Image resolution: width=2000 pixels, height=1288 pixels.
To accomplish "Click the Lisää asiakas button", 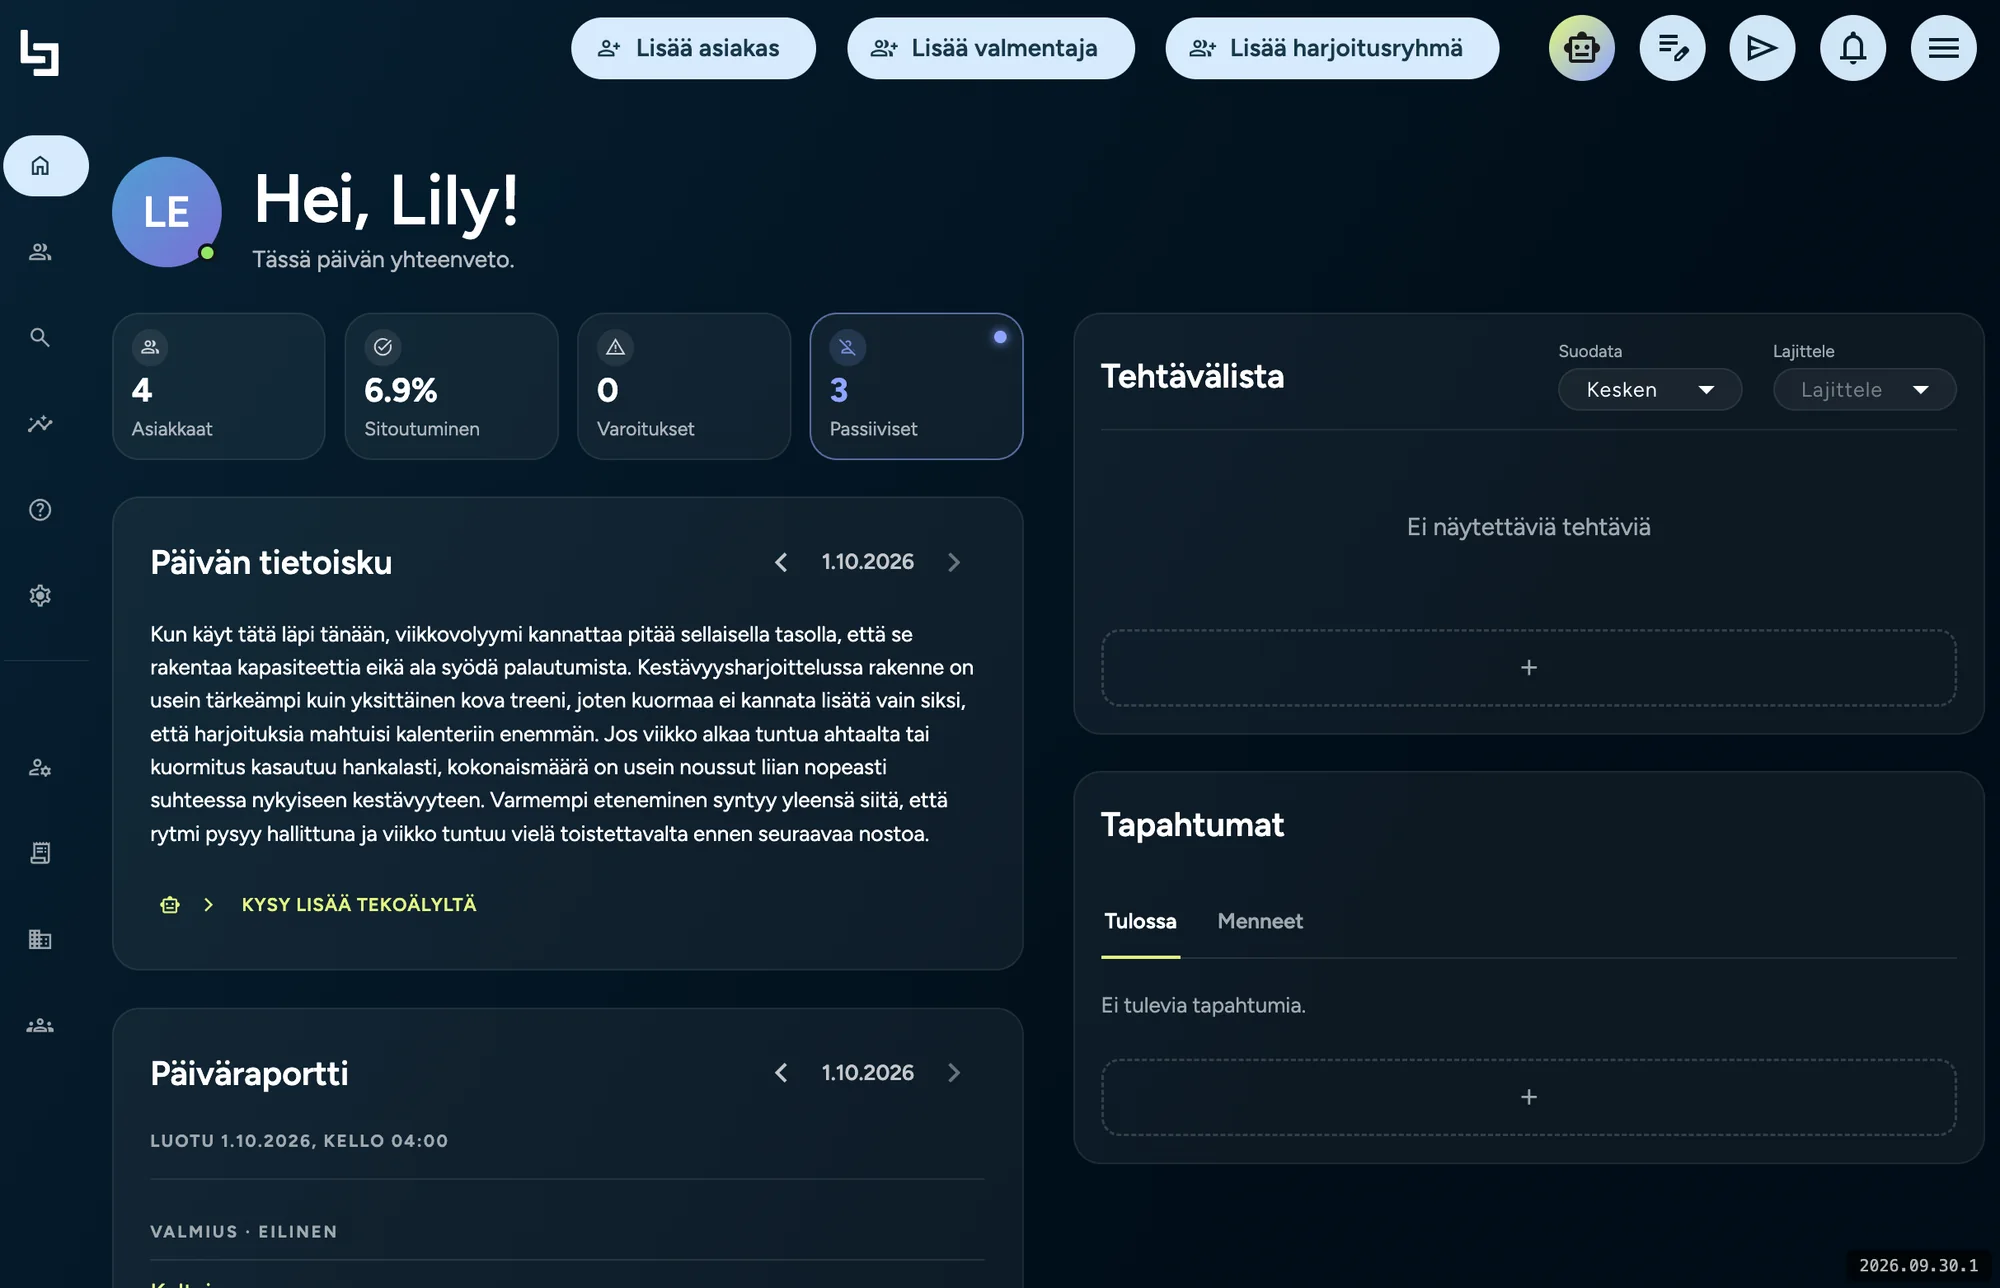I will click(693, 48).
